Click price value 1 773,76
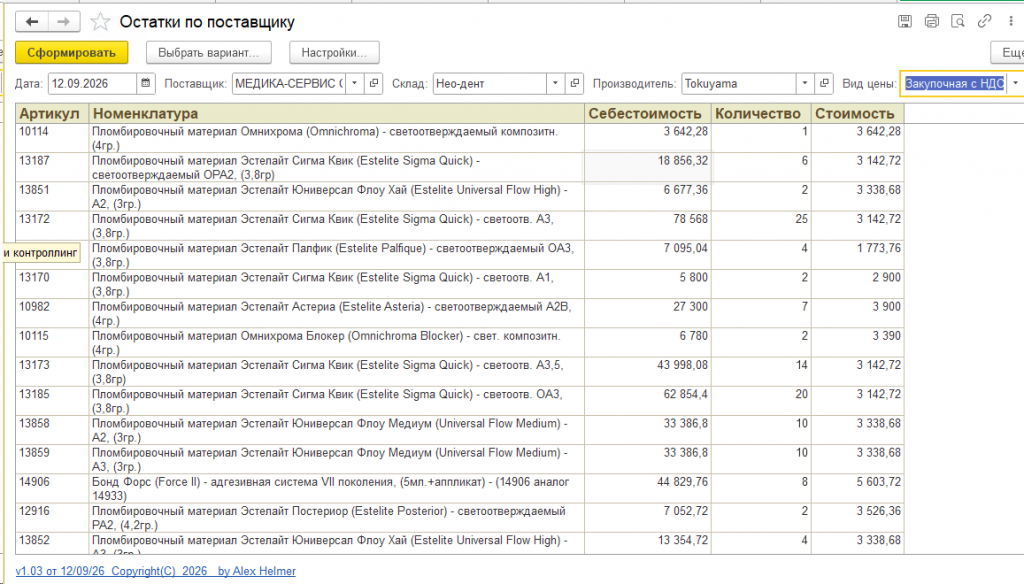The width and height of the screenshot is (1024, 584). pyautogui.click(x=857, y=255)
